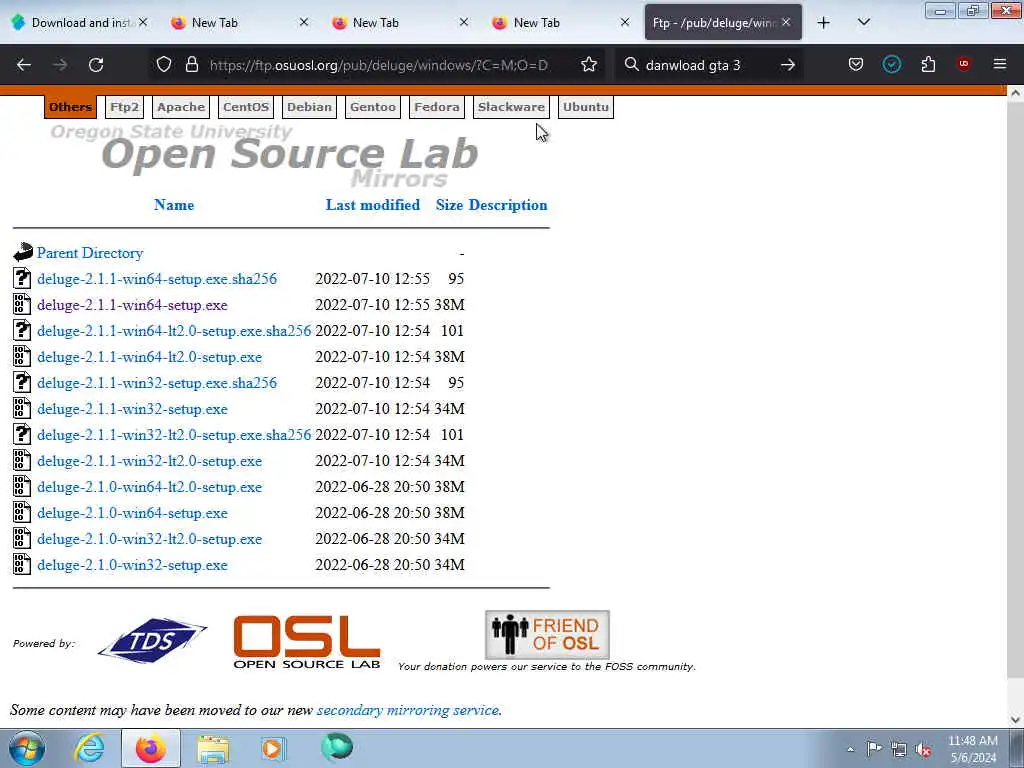Expand the list all tabs chevron

(863, 23)
